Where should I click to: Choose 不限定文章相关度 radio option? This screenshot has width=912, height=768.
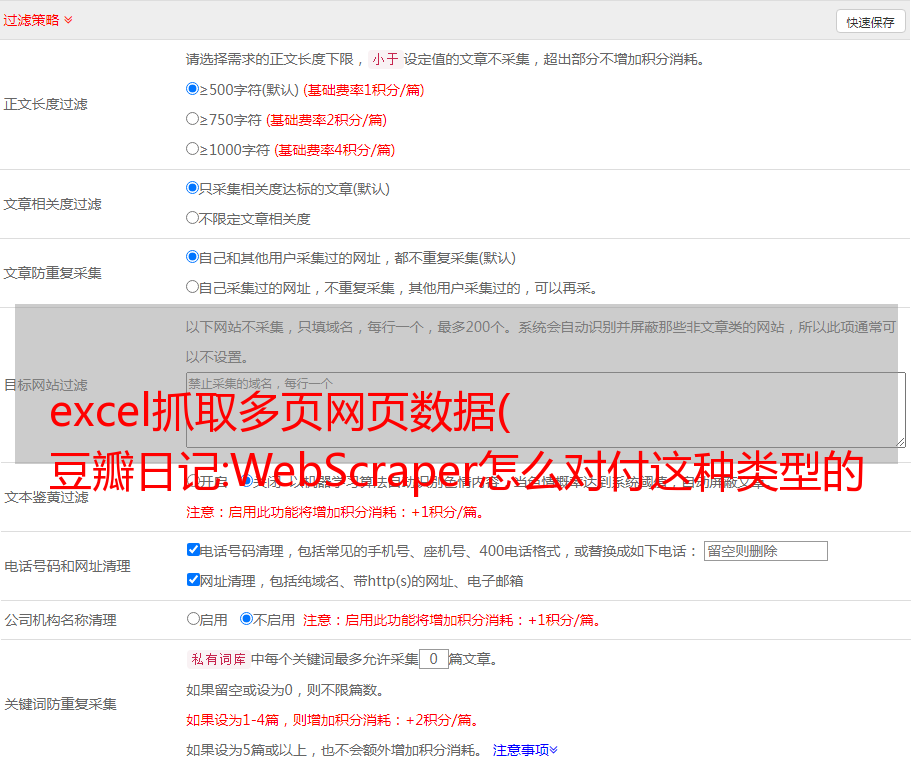pyautogui.click(x=192, y=218)
